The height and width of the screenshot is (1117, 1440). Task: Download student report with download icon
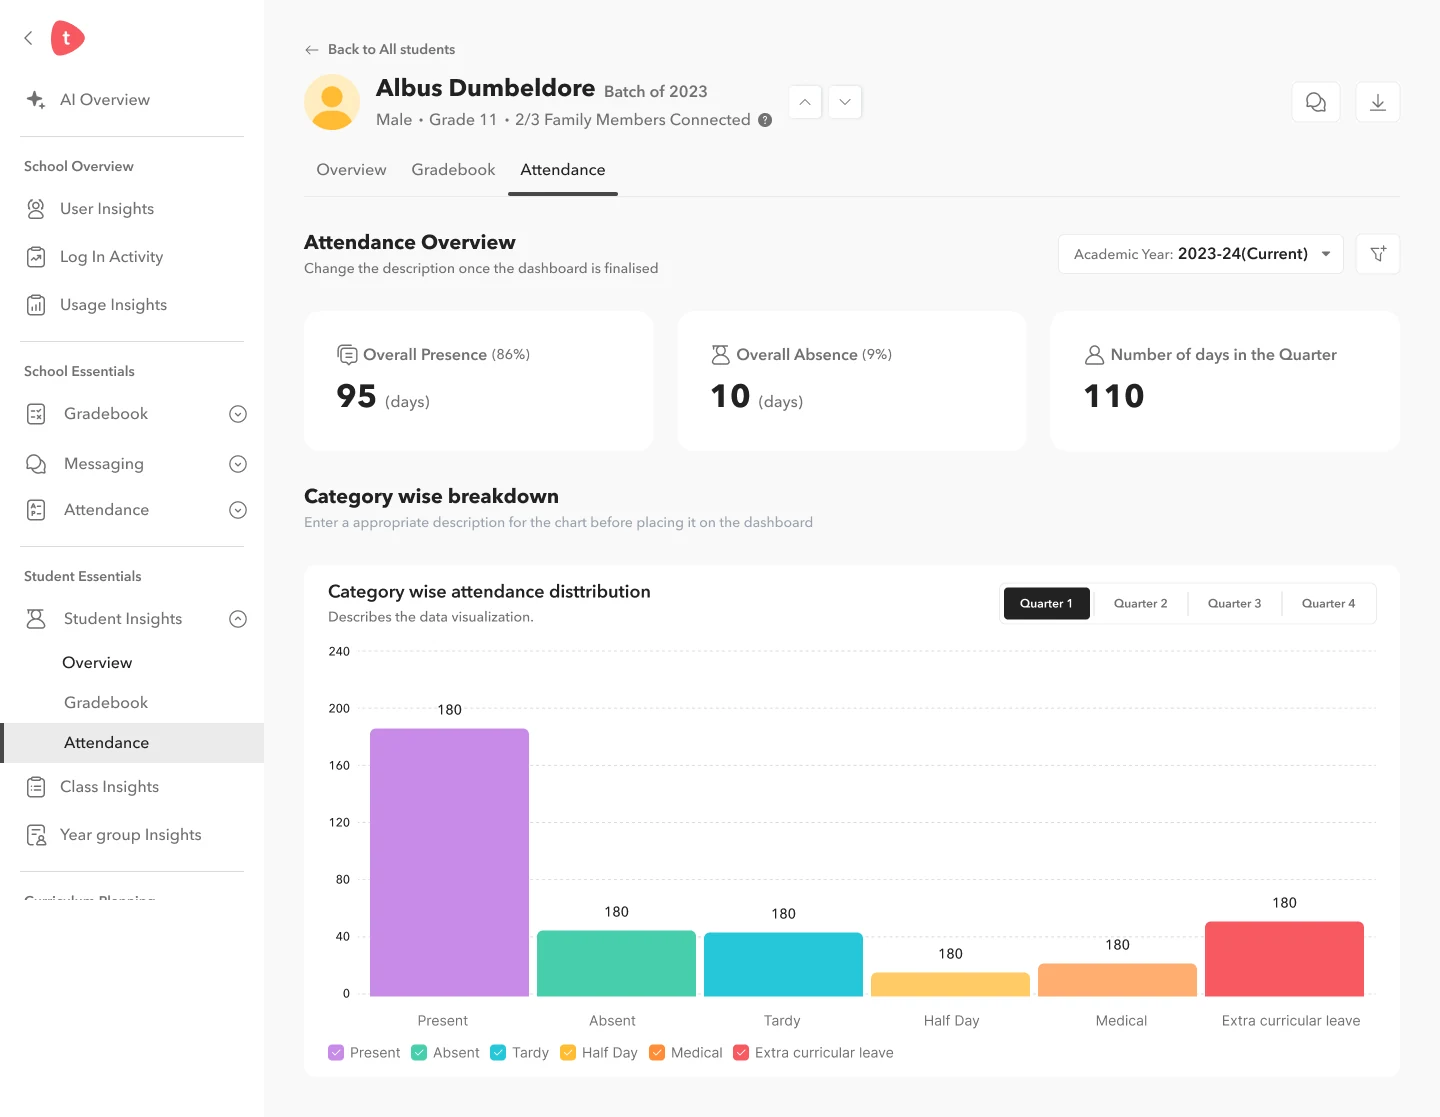1378,102
